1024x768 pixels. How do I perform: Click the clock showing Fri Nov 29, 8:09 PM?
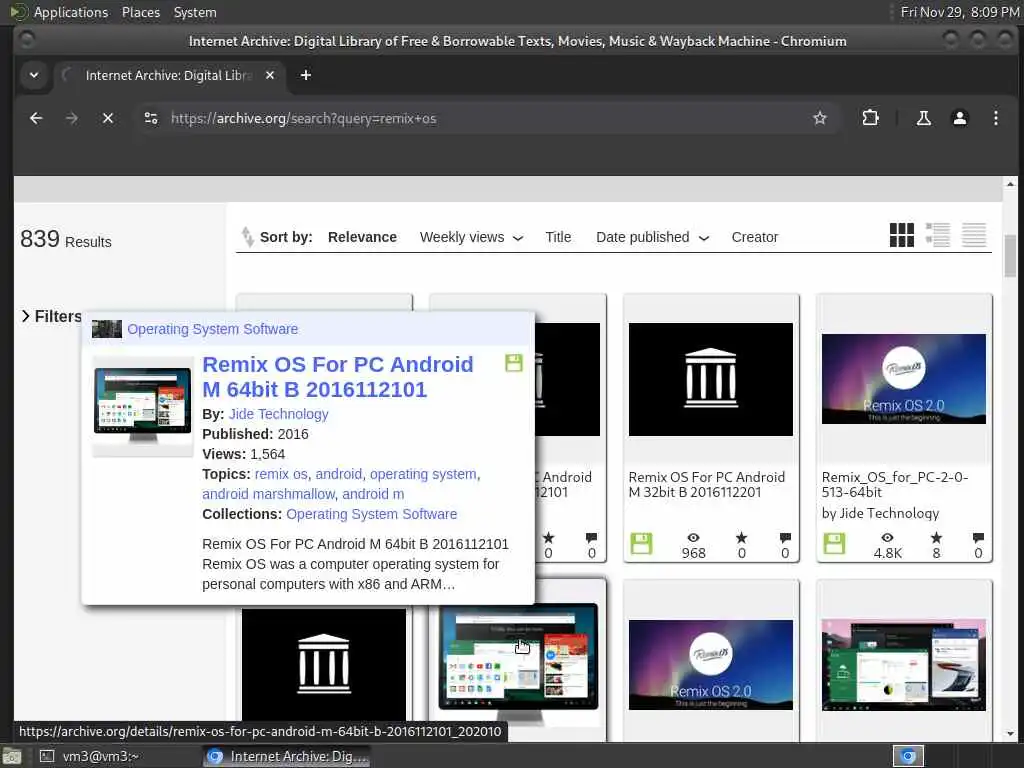959,12
